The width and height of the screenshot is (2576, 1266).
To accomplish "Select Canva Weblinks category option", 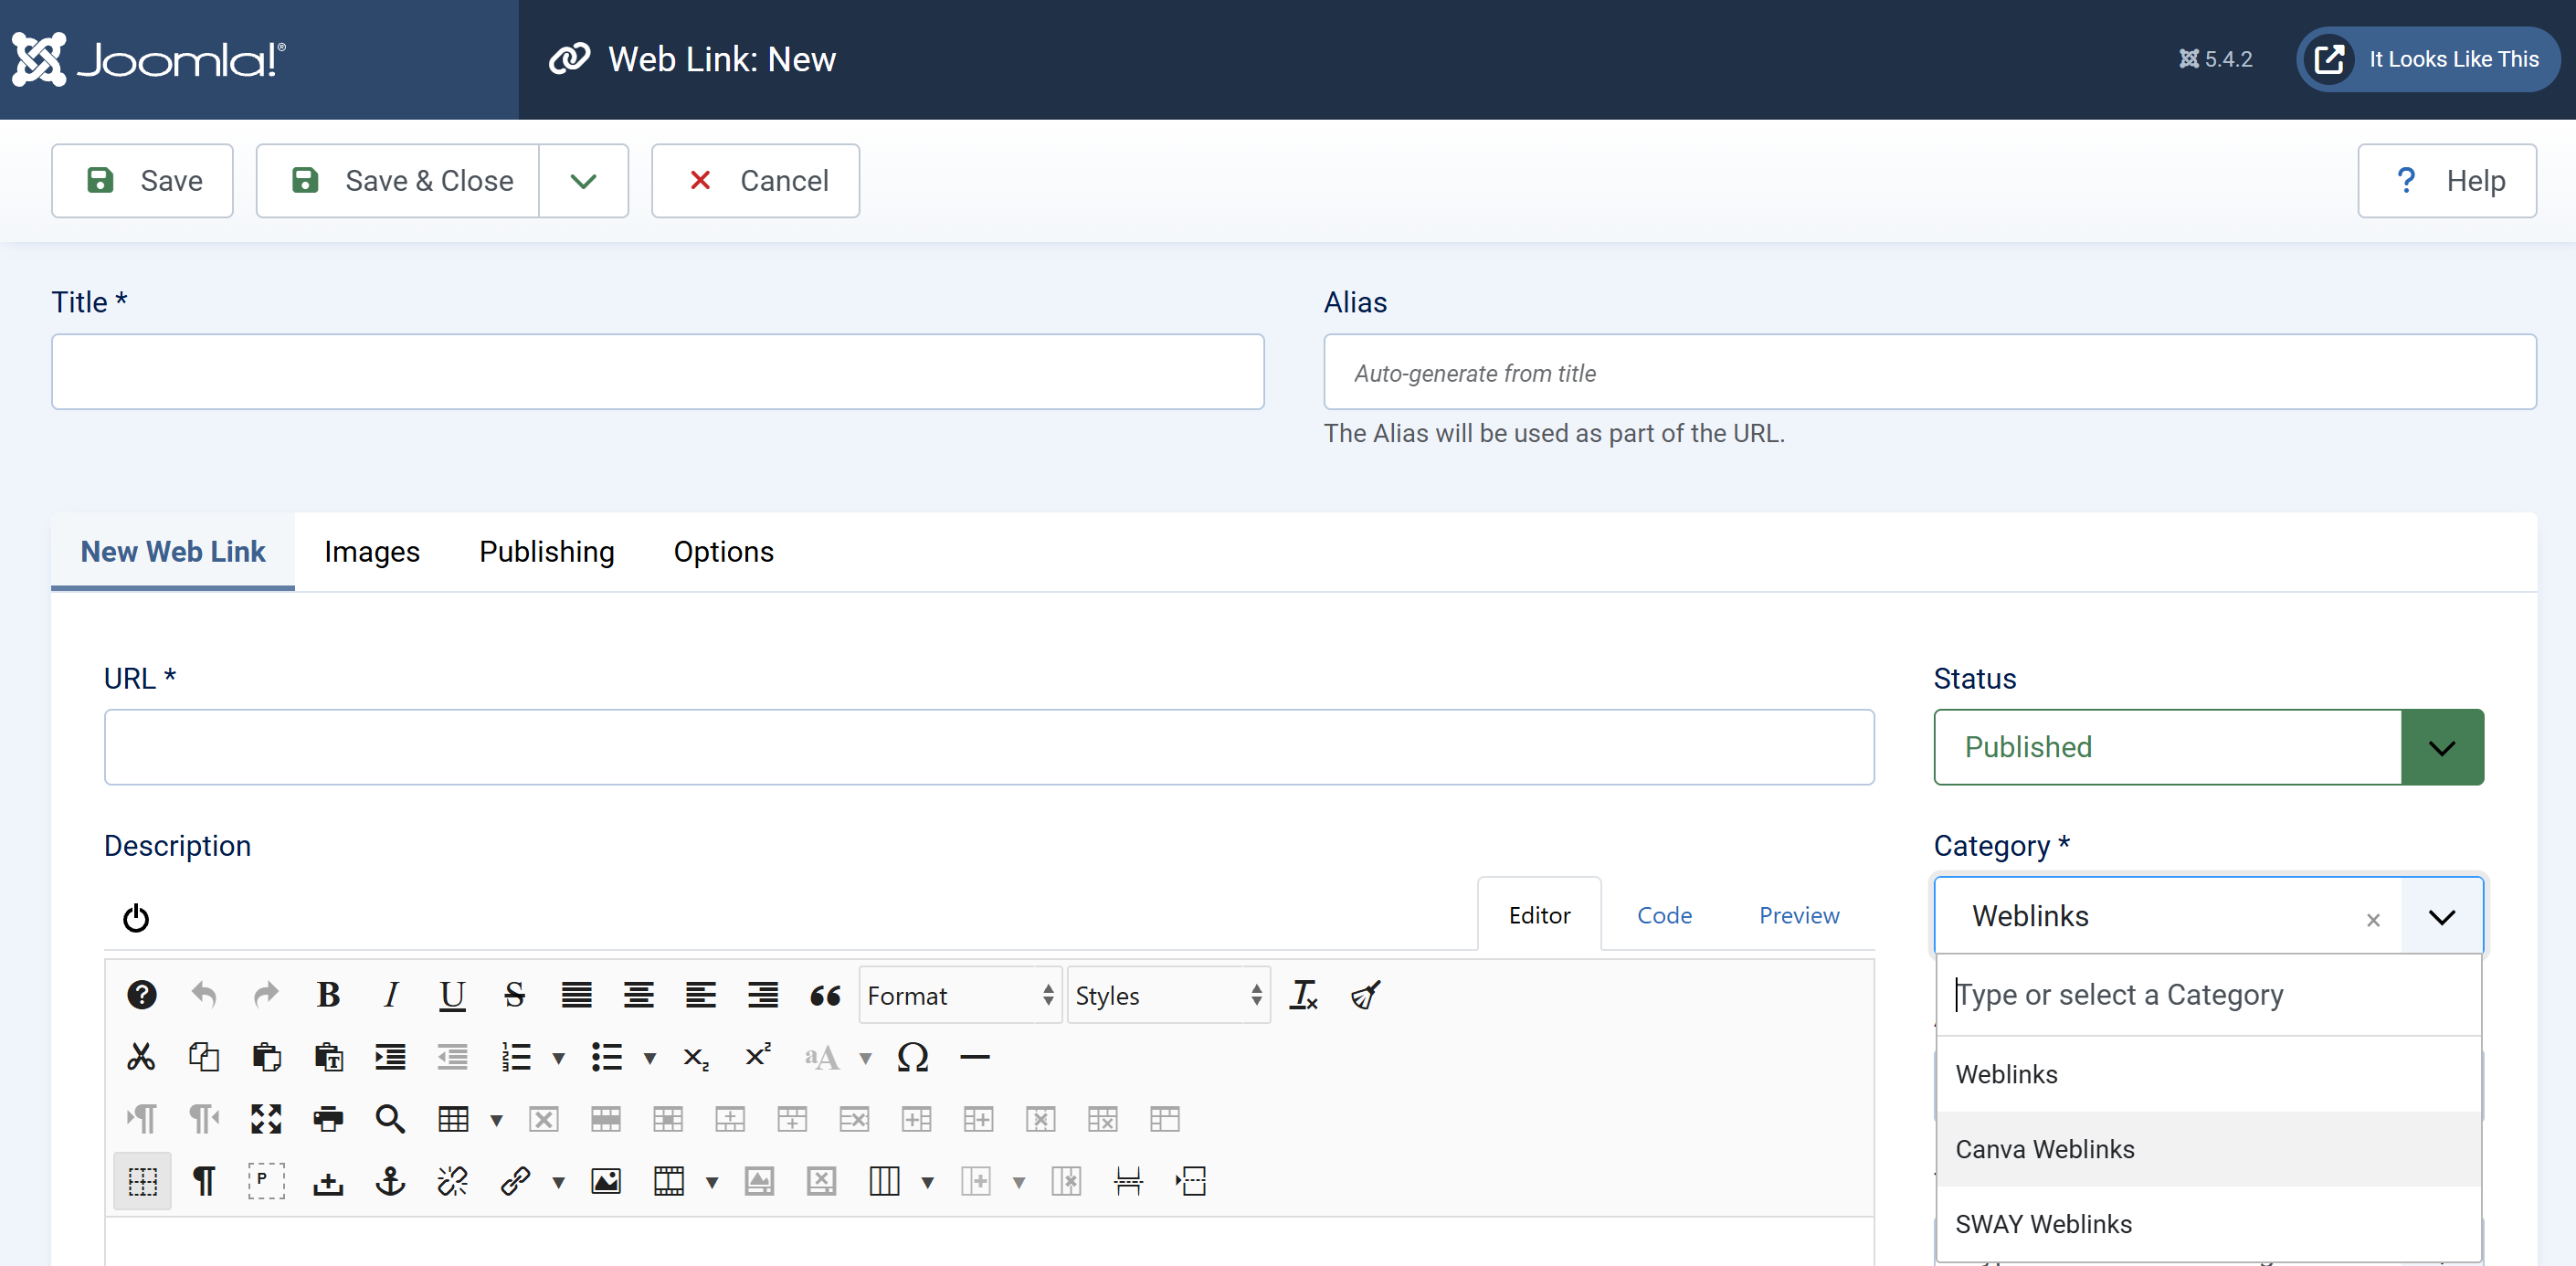I will click(2045, 1149).
